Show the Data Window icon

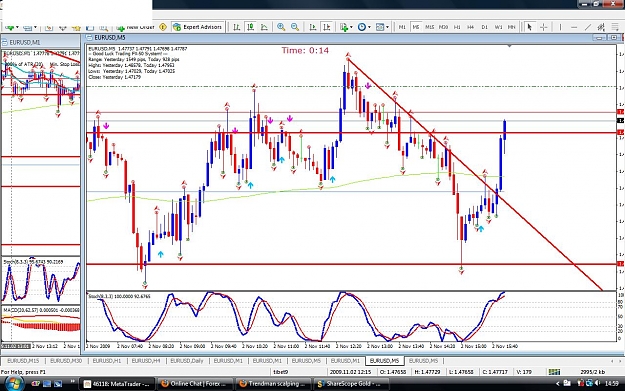coord(63,27)
